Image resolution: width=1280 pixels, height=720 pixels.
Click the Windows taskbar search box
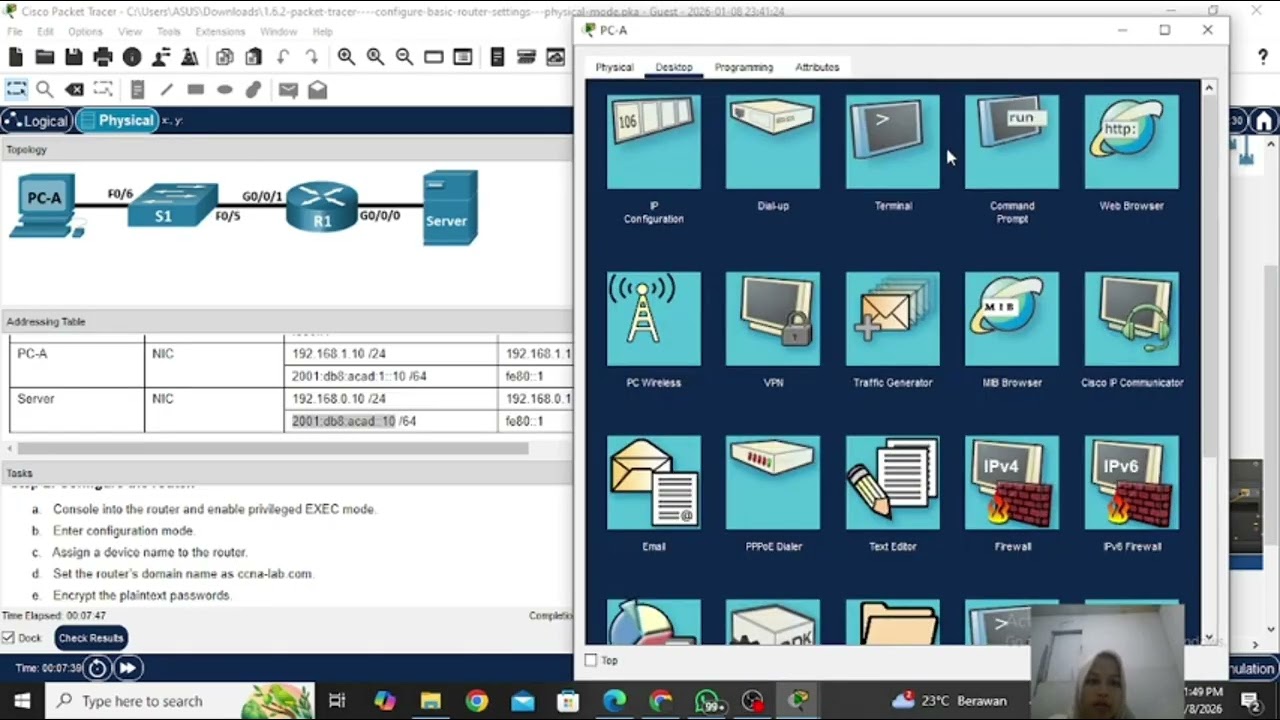point(180,701)
